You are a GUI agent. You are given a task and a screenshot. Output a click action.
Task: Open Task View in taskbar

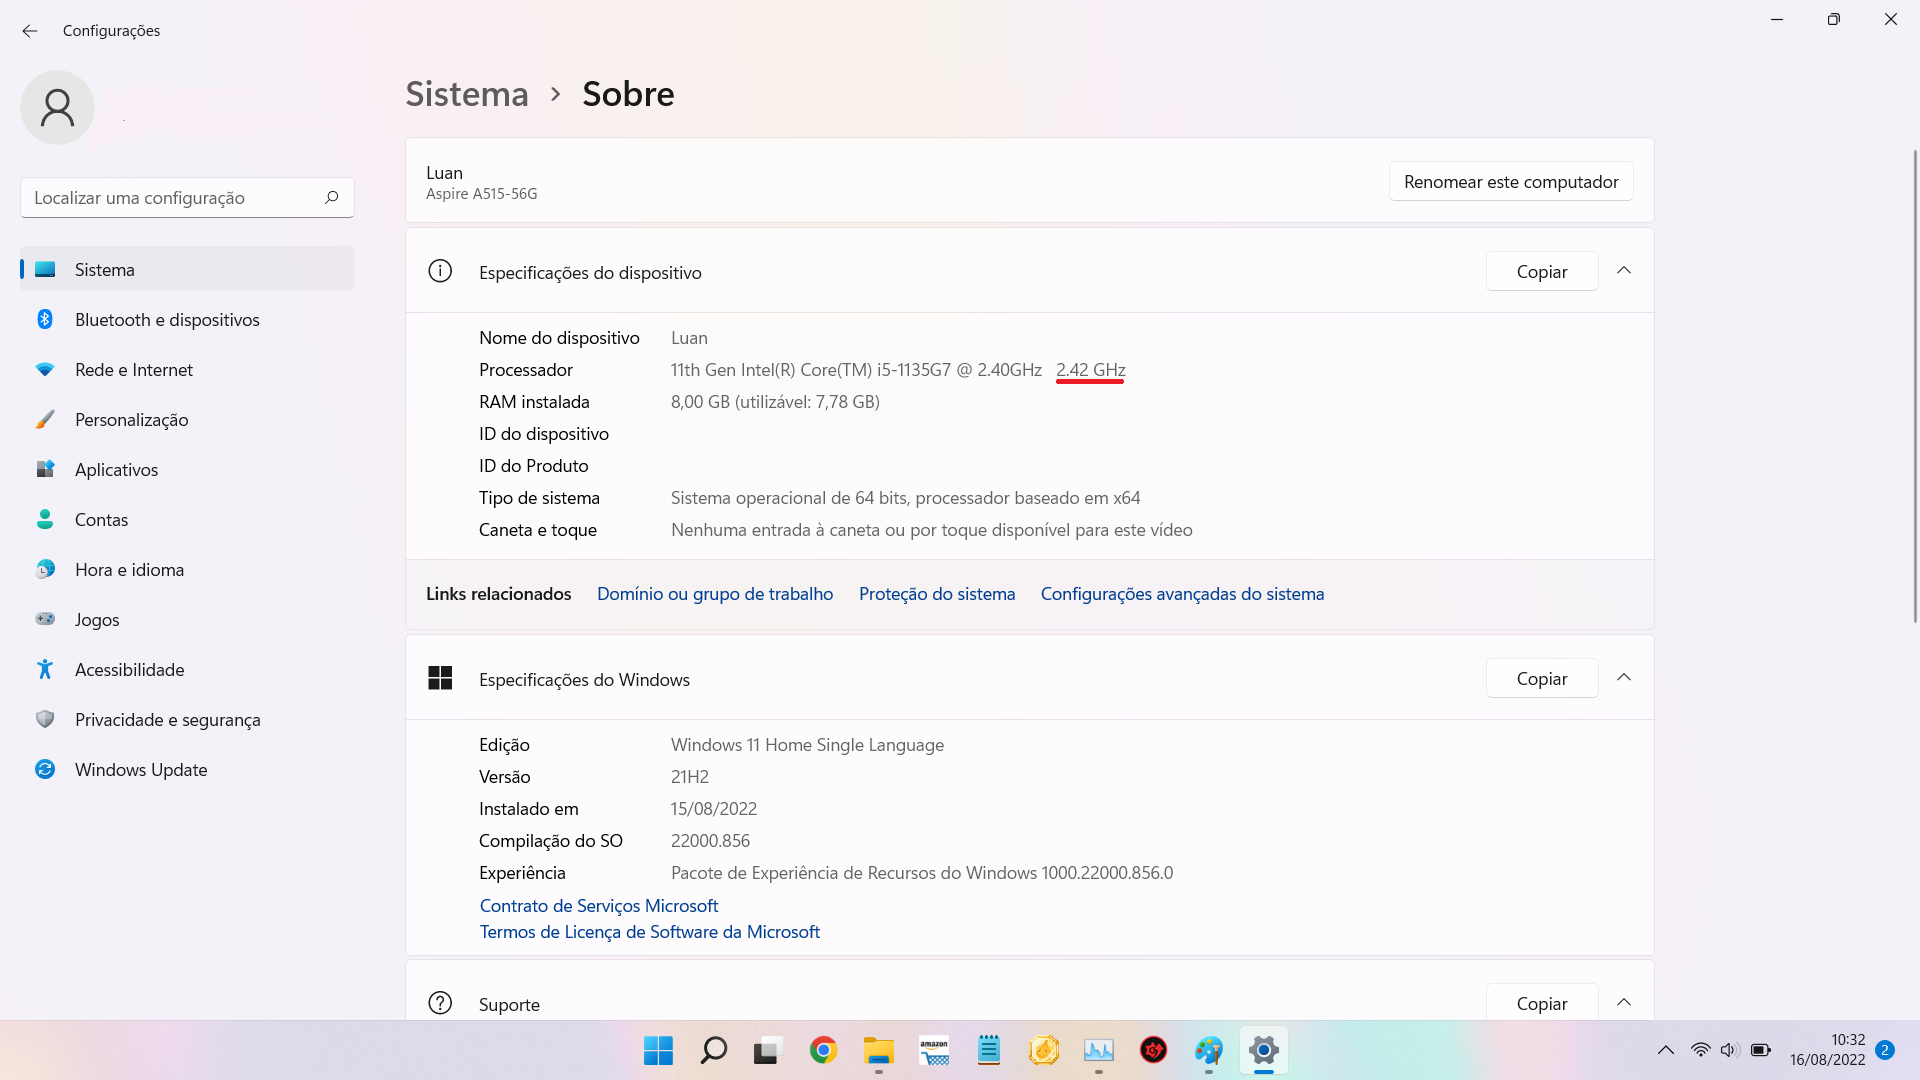pos(767,1050)
